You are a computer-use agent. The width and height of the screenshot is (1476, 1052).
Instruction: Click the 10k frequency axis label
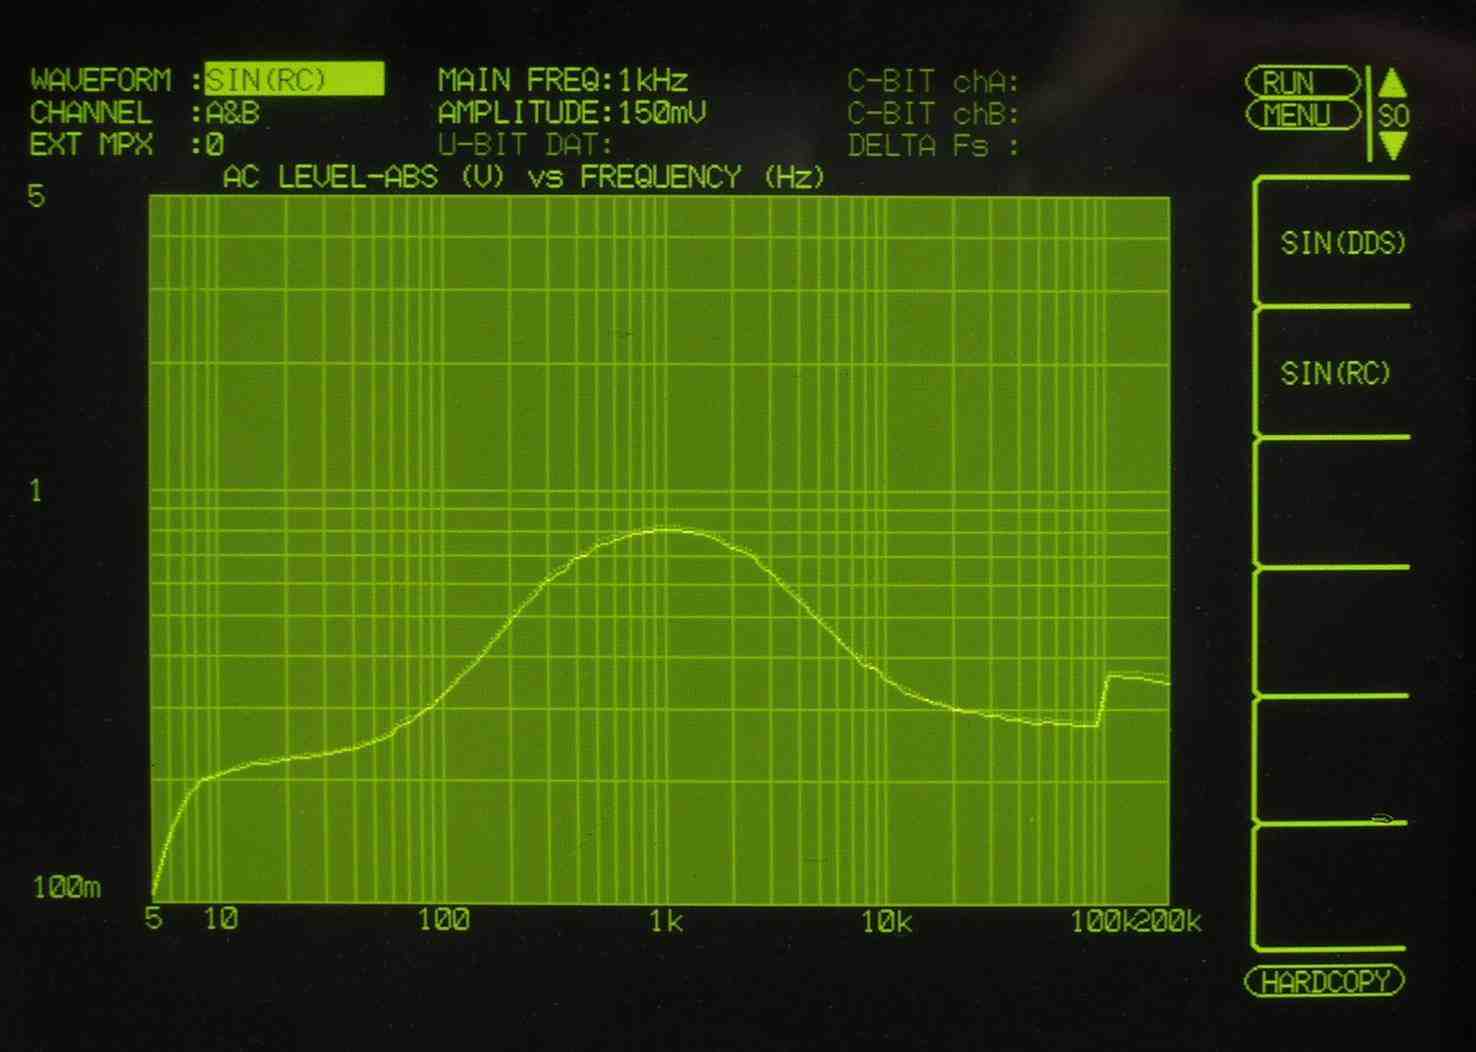[x=886, y=922]
